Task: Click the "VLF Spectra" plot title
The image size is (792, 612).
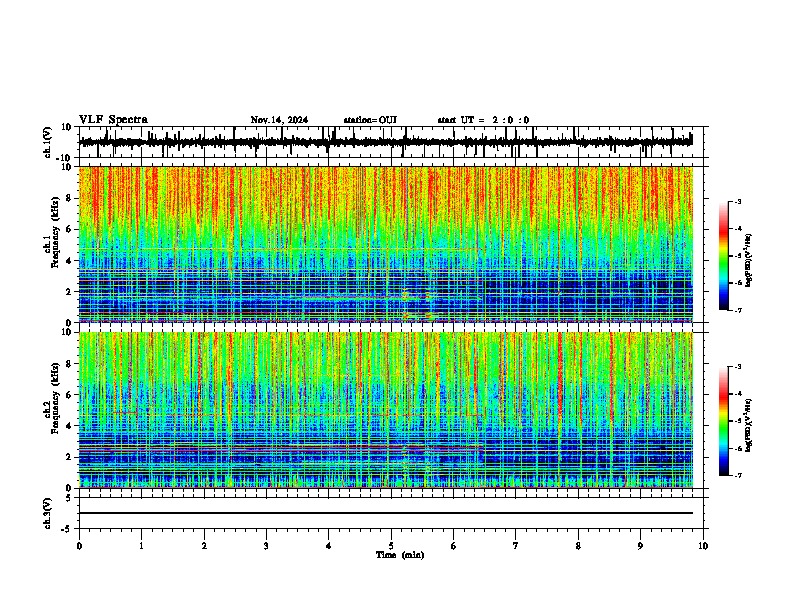Action: point(113,120)
